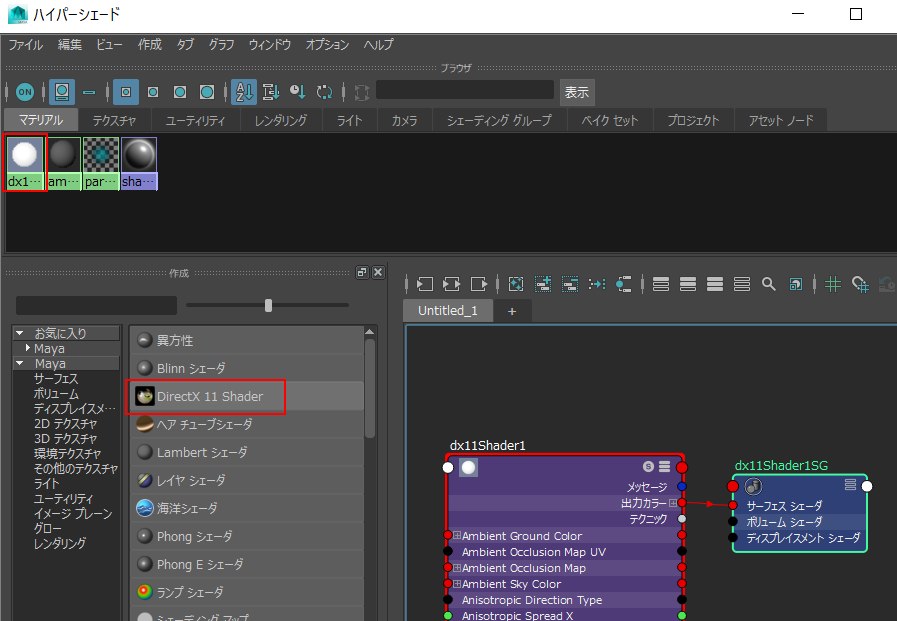Toggle the grid display in the node editor

click(833, 284)
